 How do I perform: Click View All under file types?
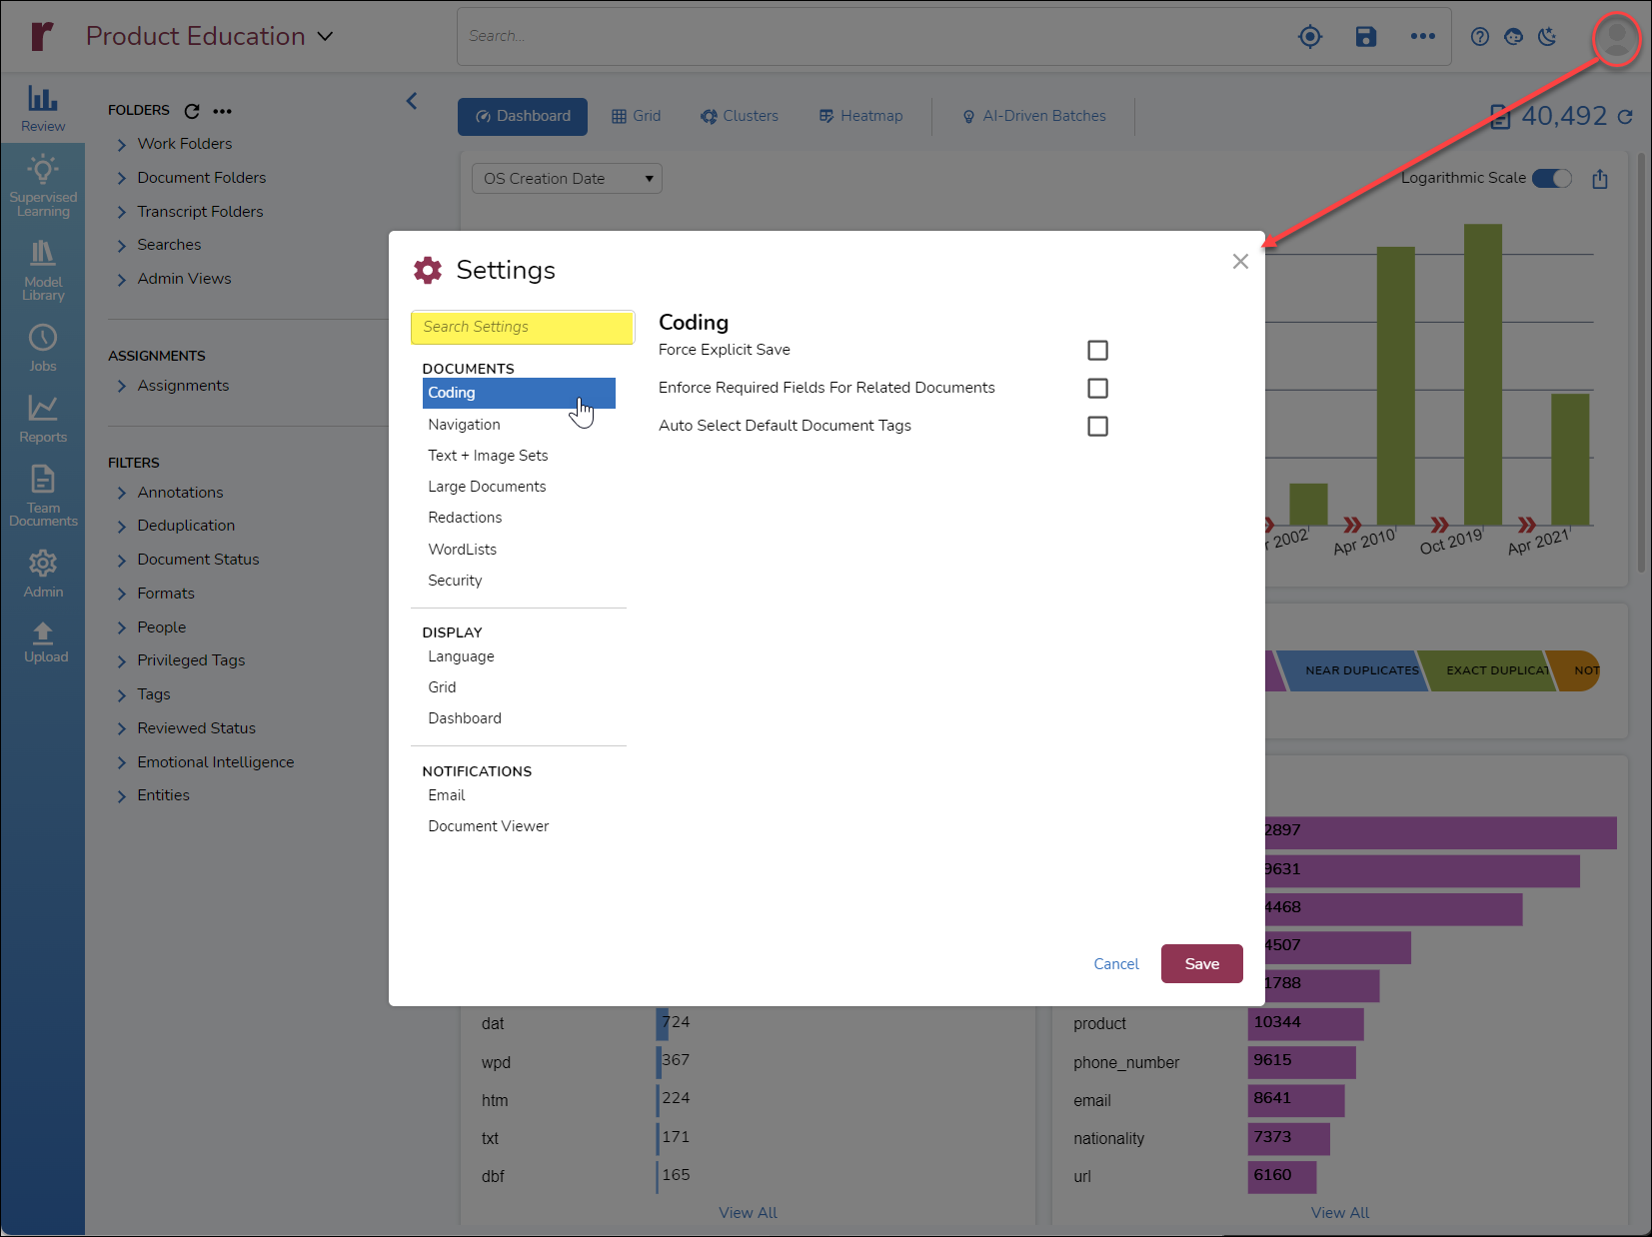[x=748, y=1212]
